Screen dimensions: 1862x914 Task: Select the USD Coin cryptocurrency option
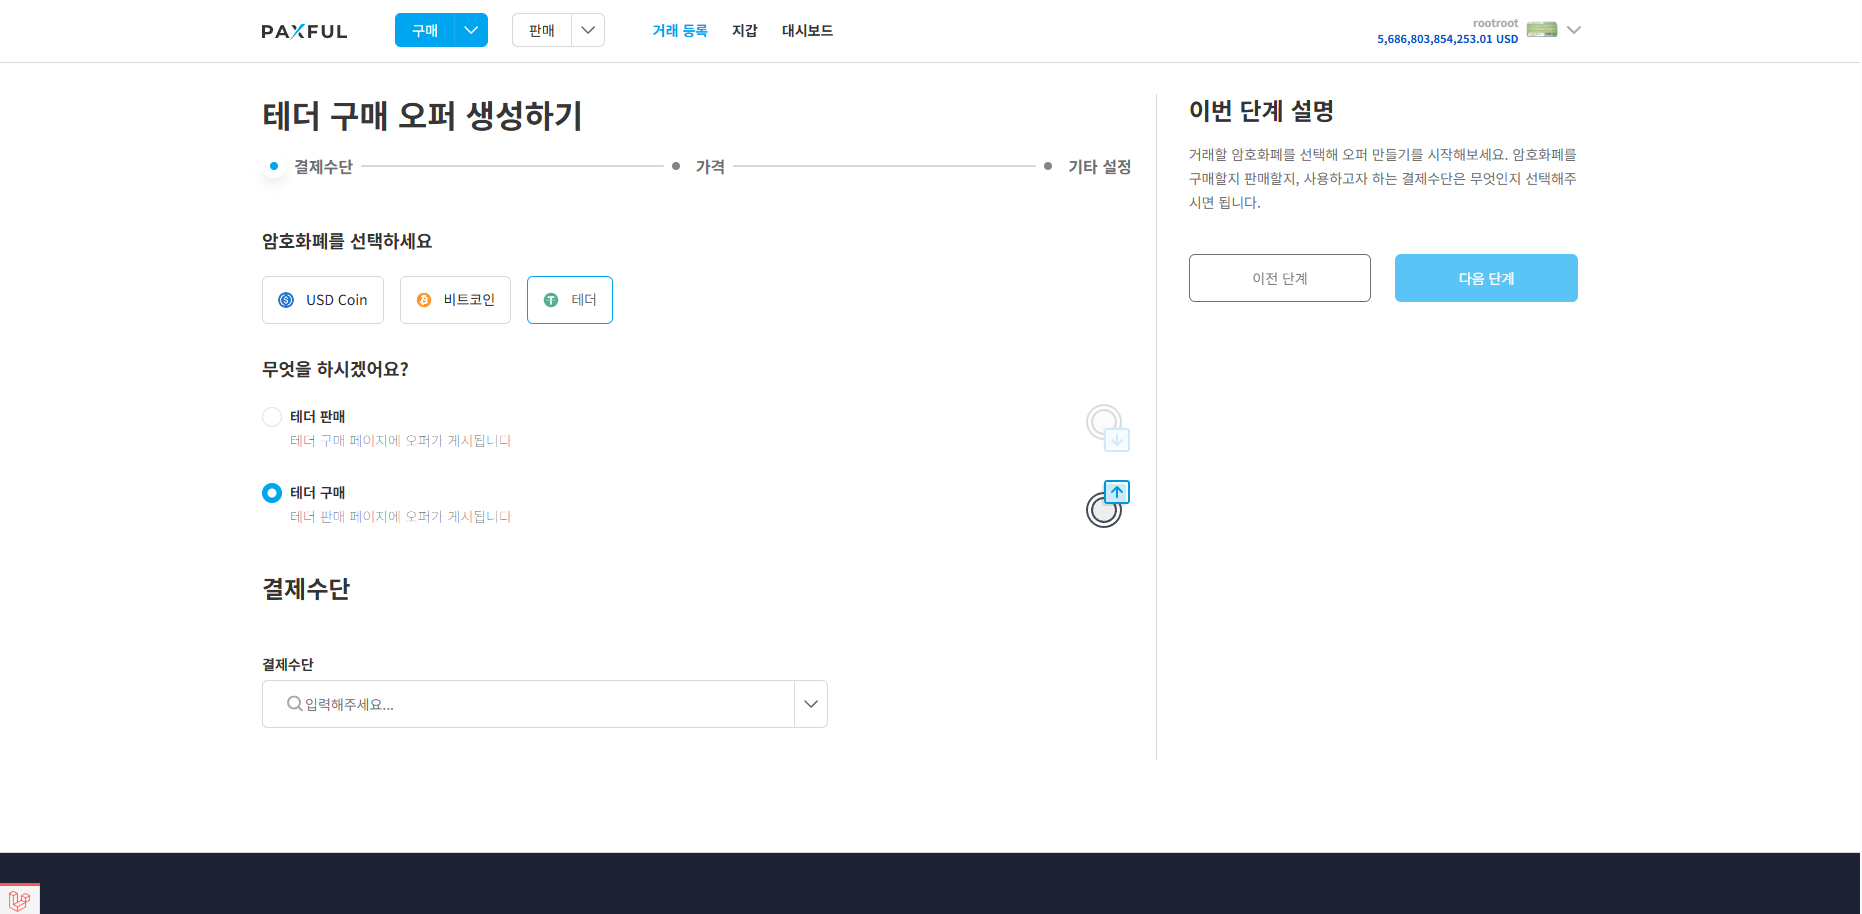[x=322, y=299]
